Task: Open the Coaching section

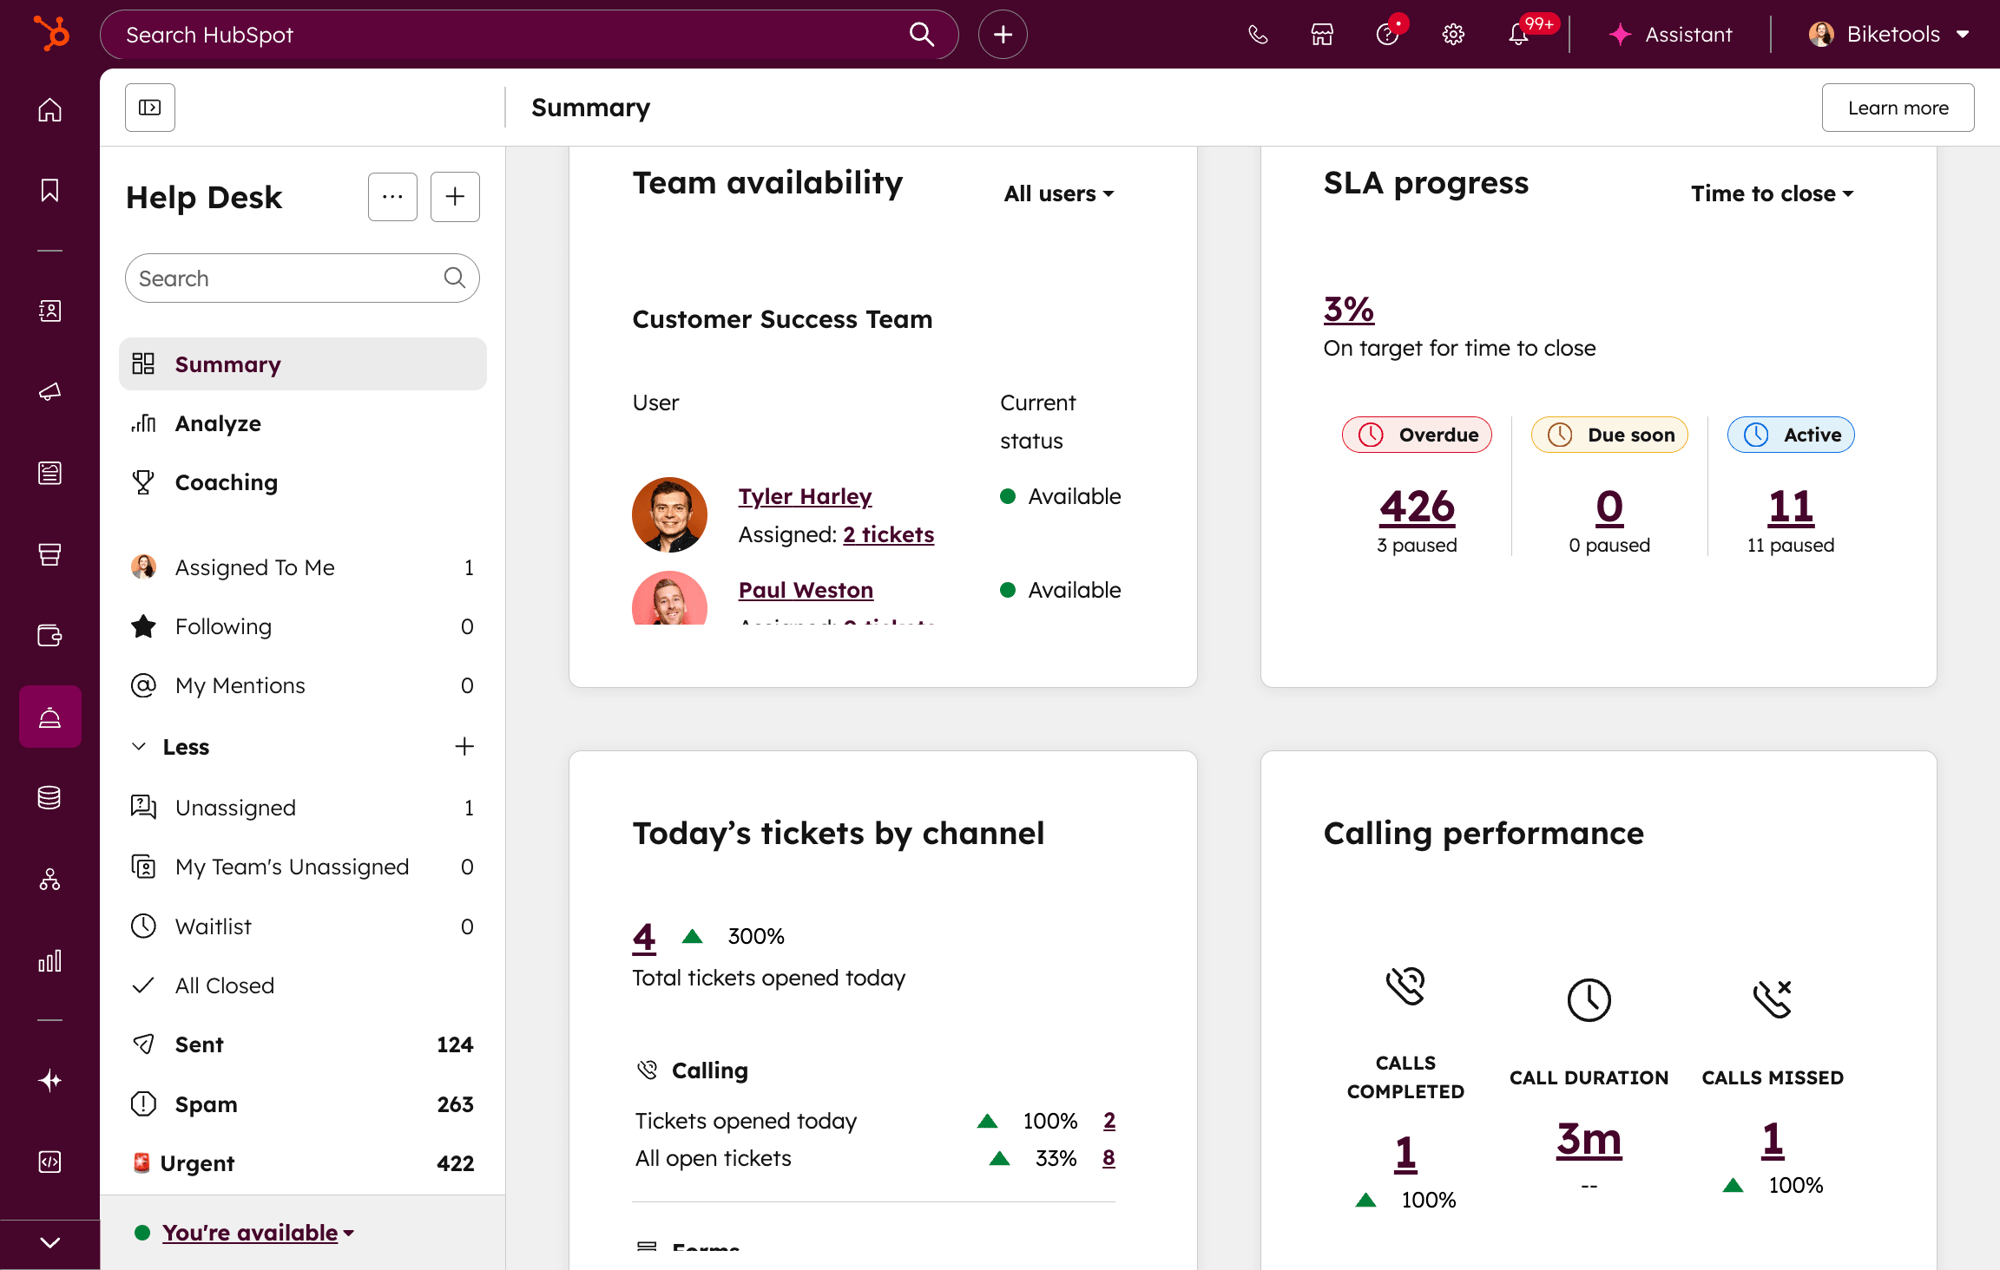Action: click(x=226, y=482)
